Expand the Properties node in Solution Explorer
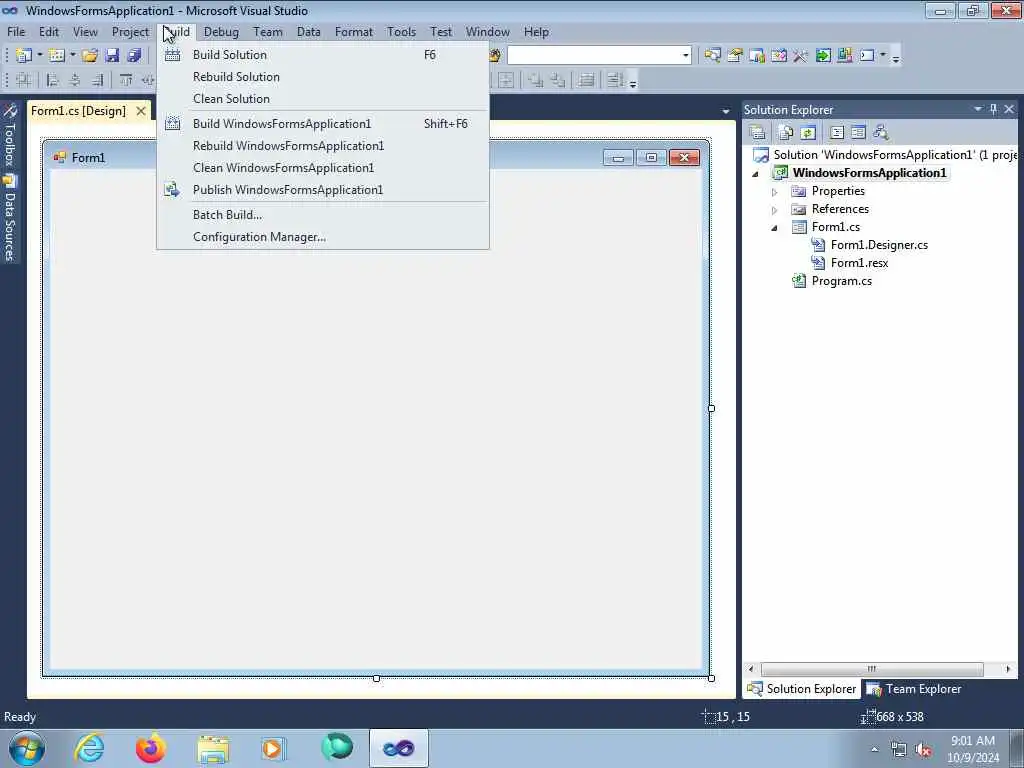Viewport: 1024px width, 768px height. [775, 192]
